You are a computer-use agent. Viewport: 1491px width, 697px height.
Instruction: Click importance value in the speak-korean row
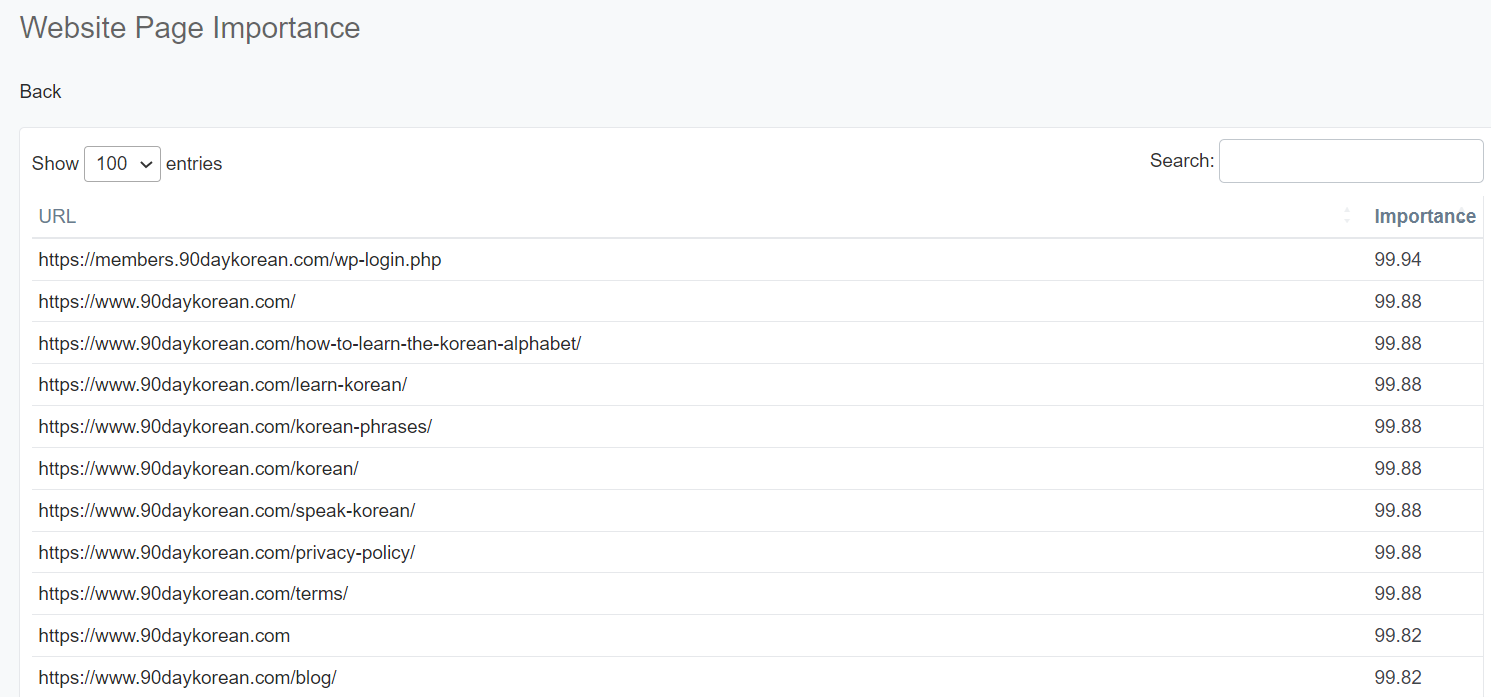(1397, 511)
